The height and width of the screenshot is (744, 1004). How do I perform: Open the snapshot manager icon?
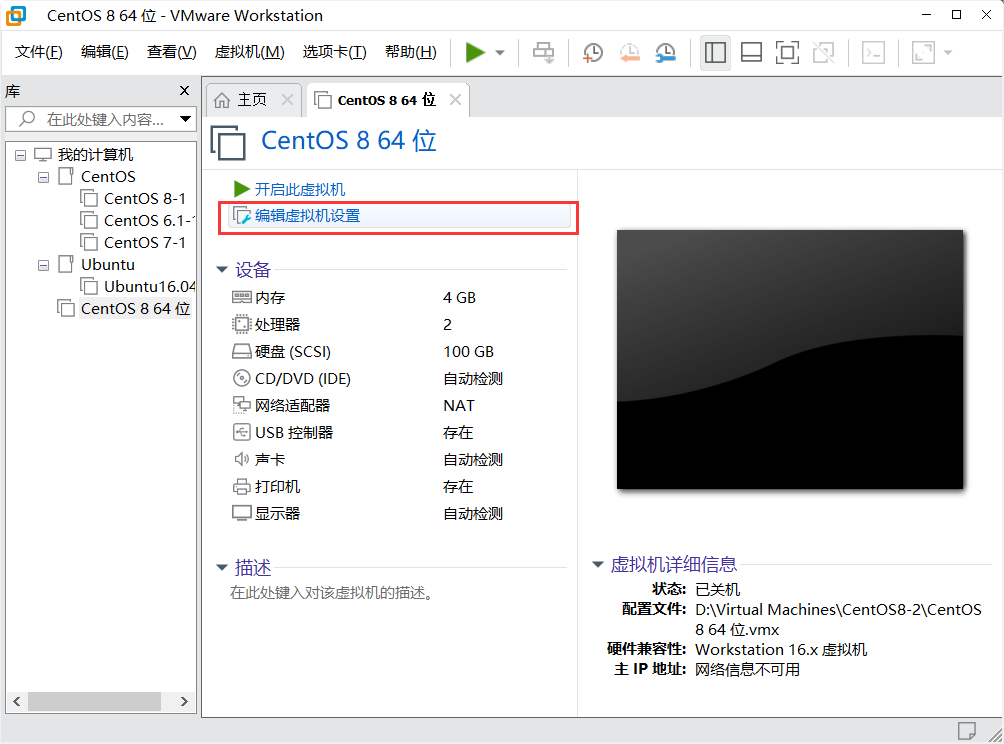[x=666, y=53]
